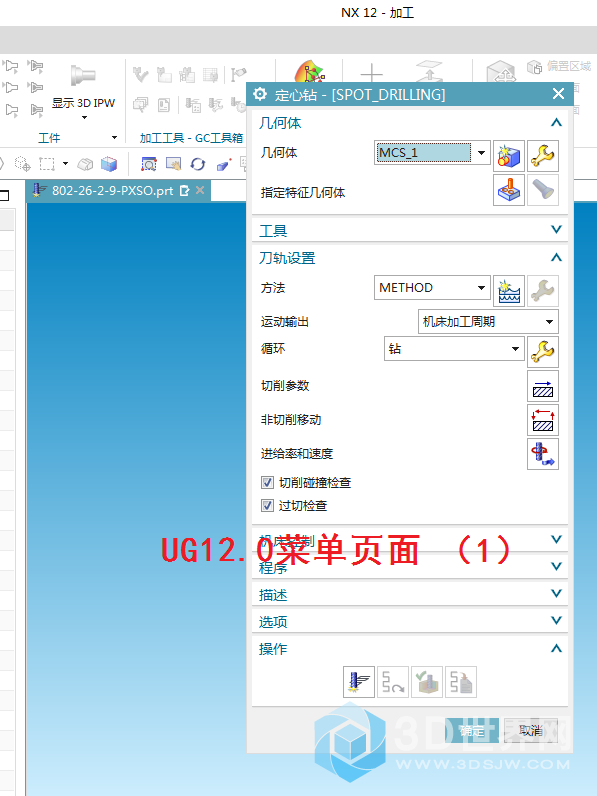Open the 循环 钻 dropdown
Screen dimensions: 597x796
[x=454, y=349]
